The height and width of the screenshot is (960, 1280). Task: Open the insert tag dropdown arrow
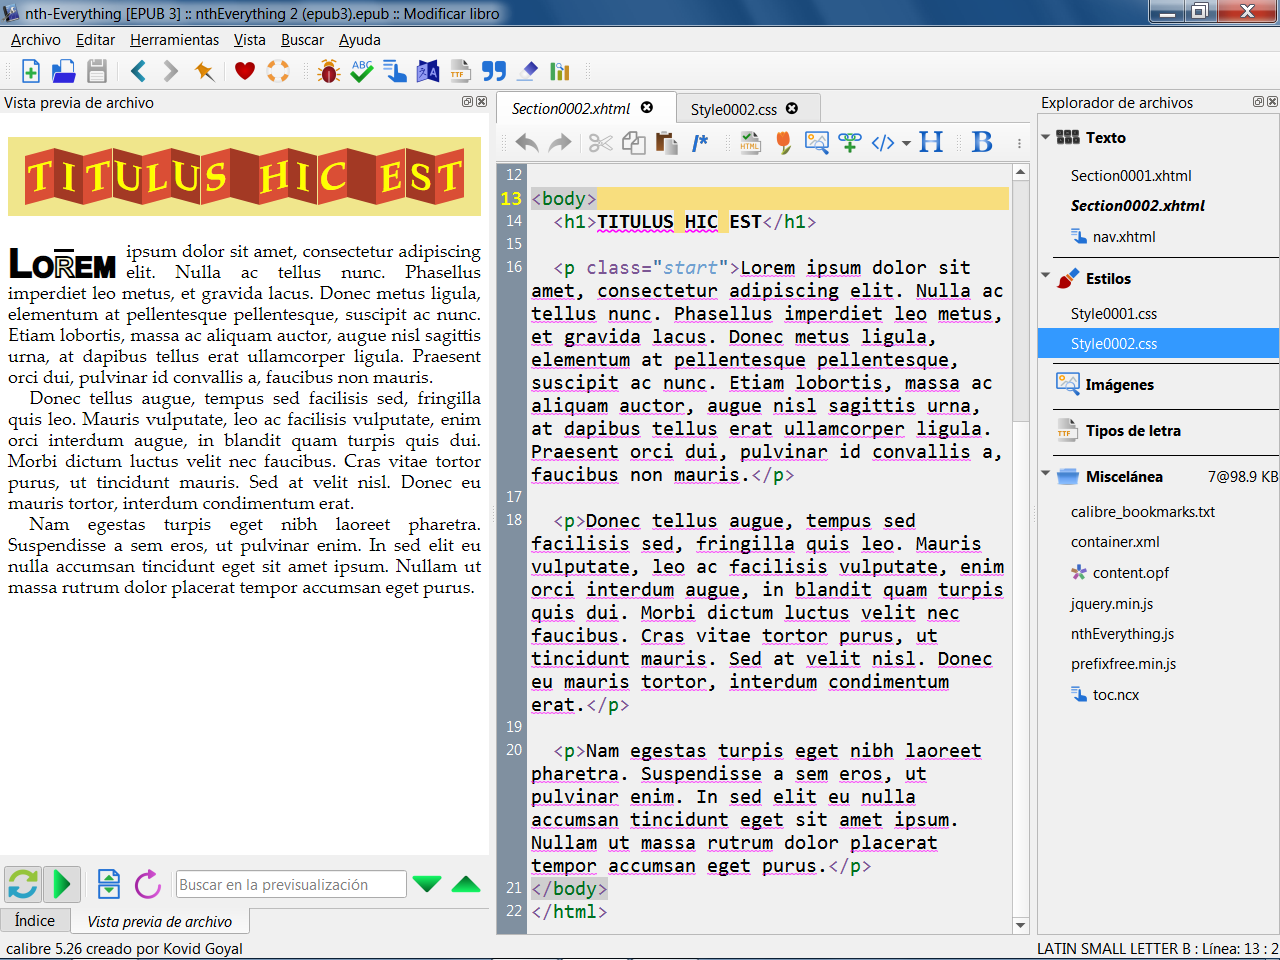click(x=906, y=143)
